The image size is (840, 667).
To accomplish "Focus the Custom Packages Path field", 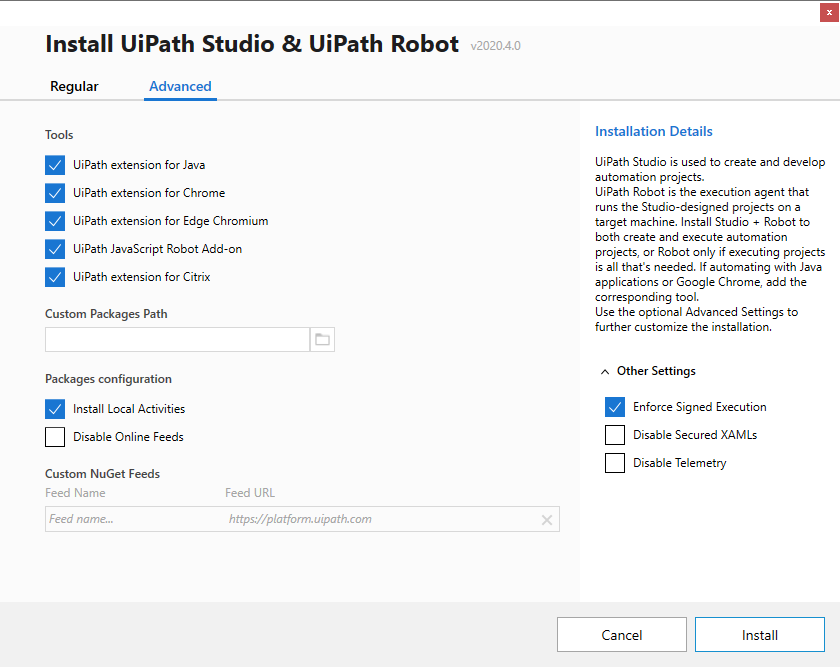I will coord(177,340).
